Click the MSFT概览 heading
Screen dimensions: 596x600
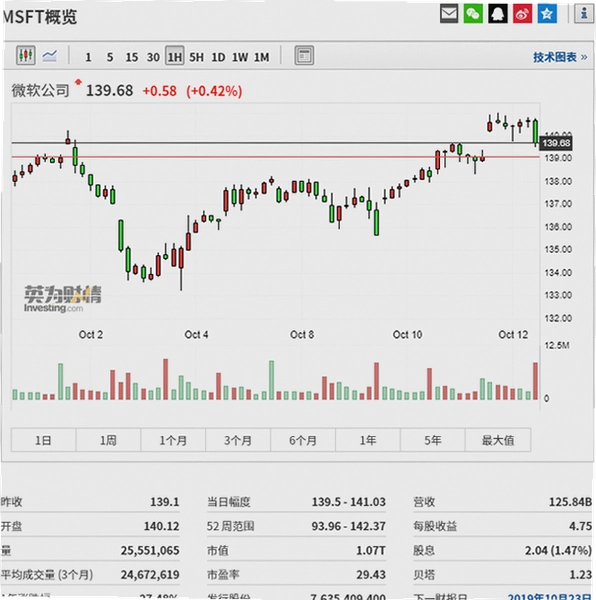point(40,17)
